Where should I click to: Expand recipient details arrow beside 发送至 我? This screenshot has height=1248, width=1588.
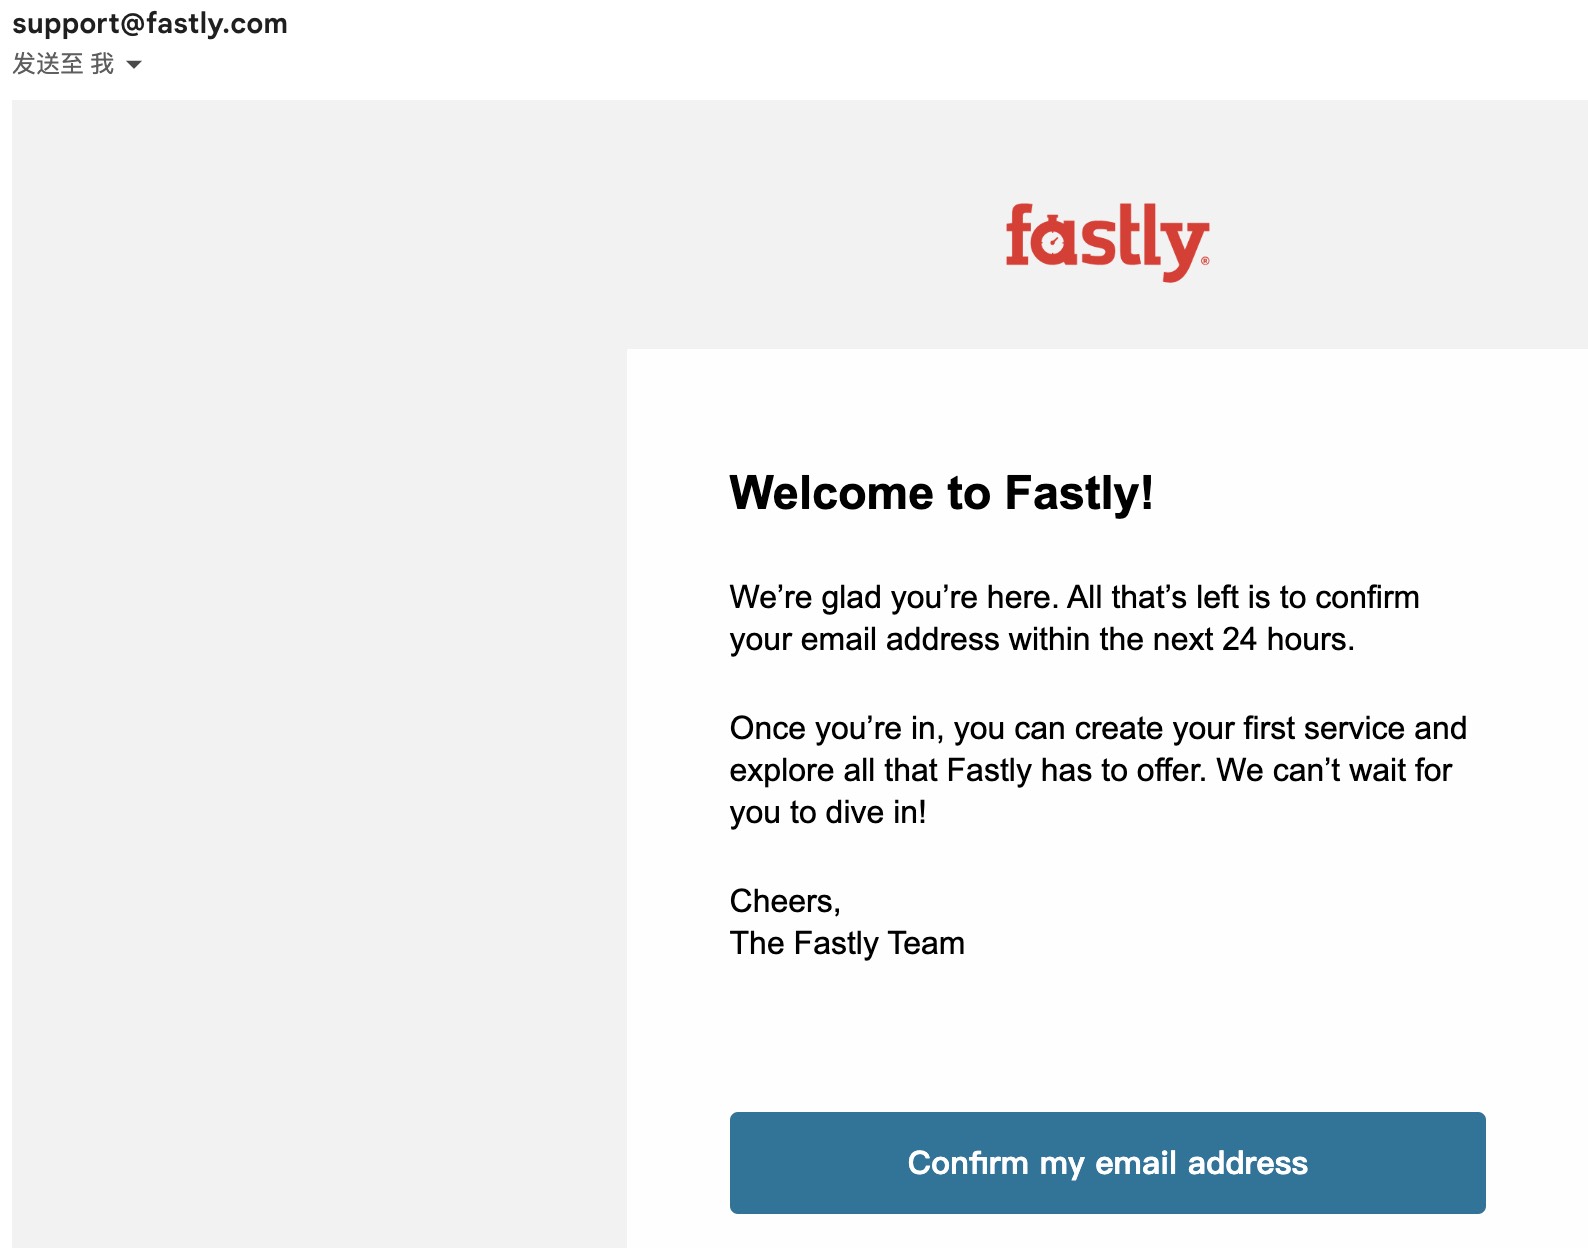click(x=134, y=65)
